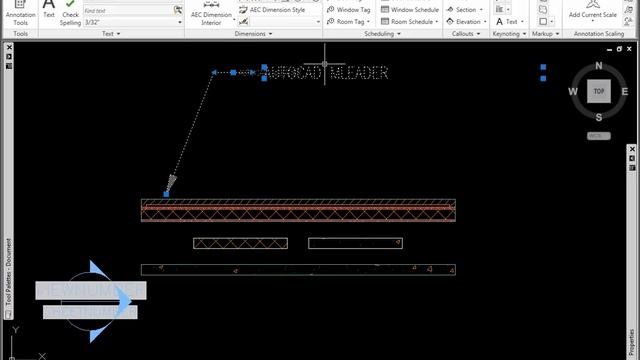Click the dimension style icon beside the empty dropdown
This screenshot has height=360, width=640.
pyautogui.click(x=243, y=22)
